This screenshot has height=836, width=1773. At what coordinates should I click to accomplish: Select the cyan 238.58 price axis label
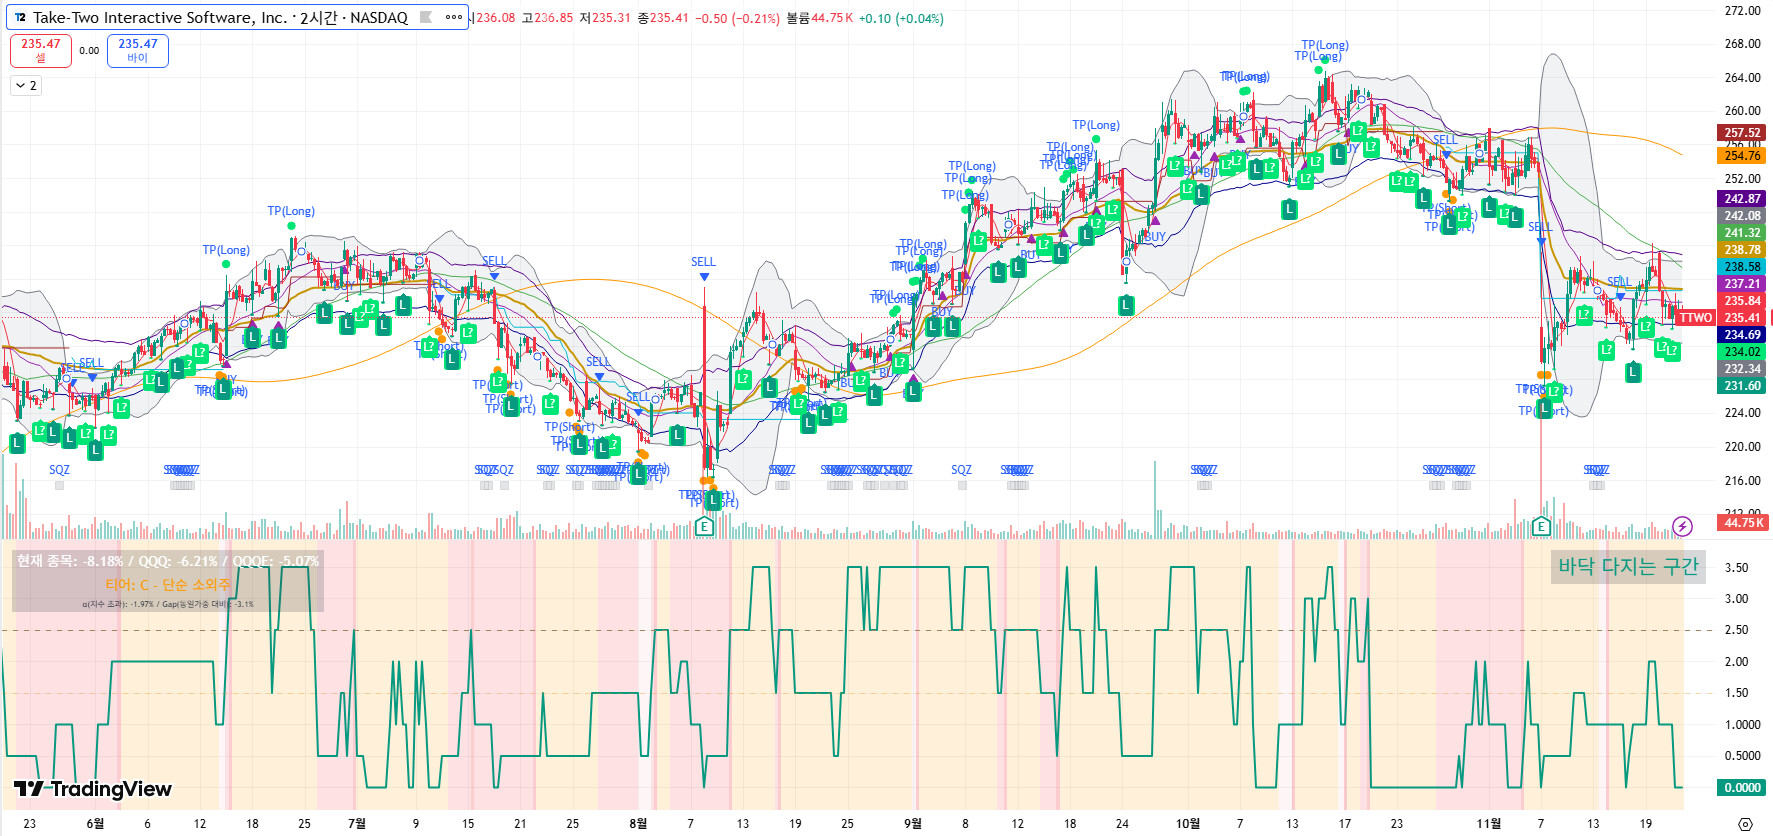tap(1742, 267)
